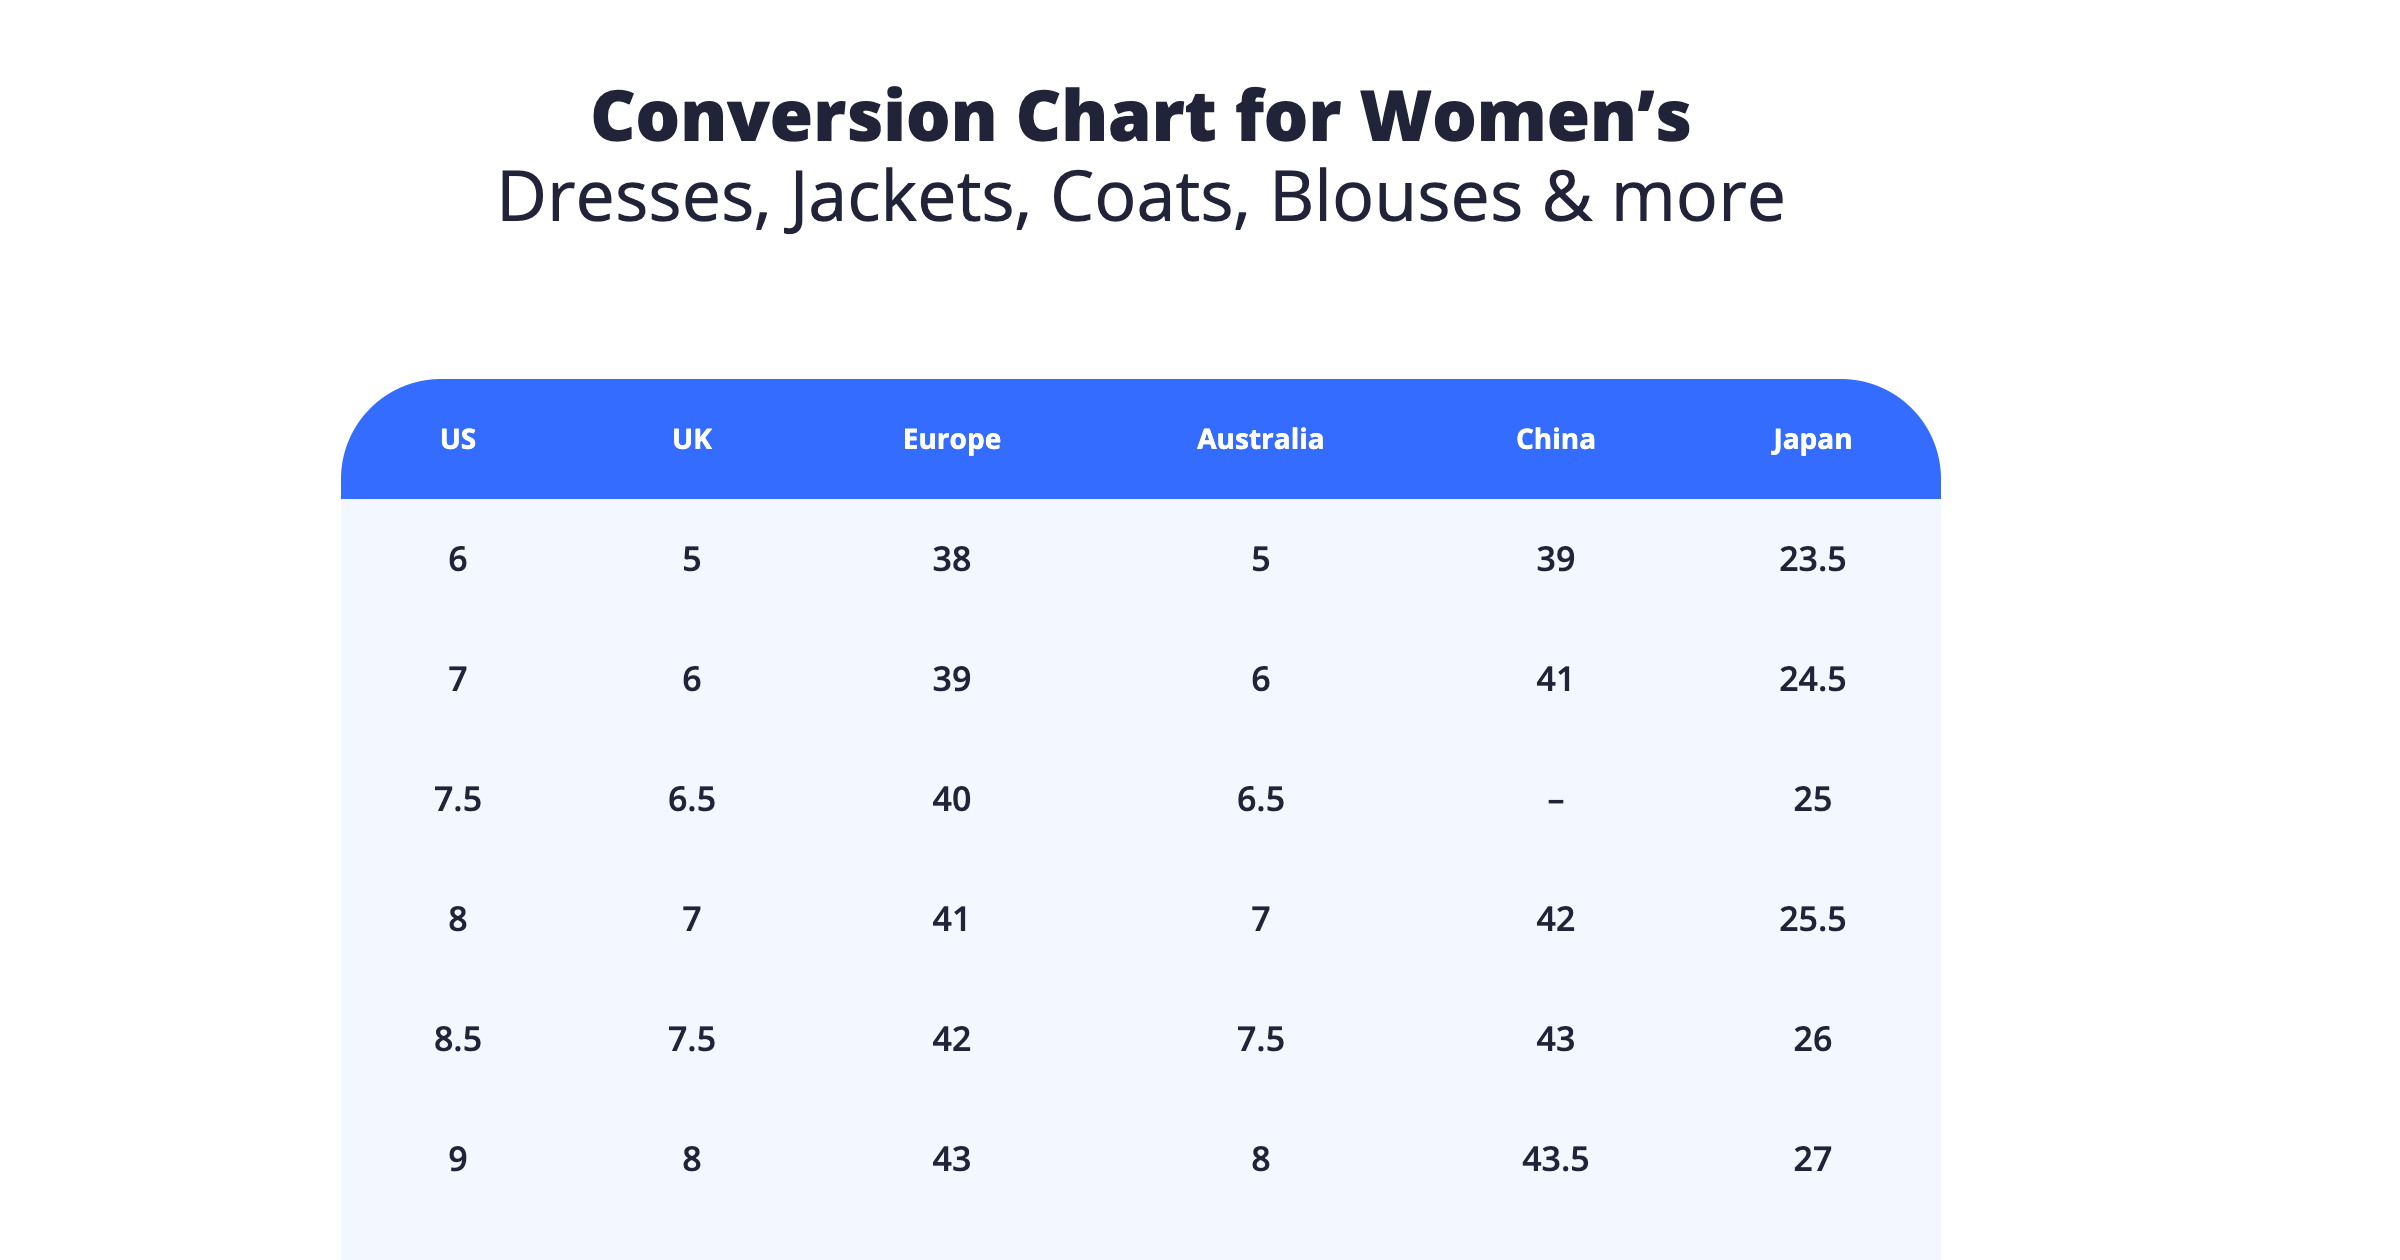Select US size 8.5 cell
The height and width of the screenshot is (1260, 2400).
458,1039
